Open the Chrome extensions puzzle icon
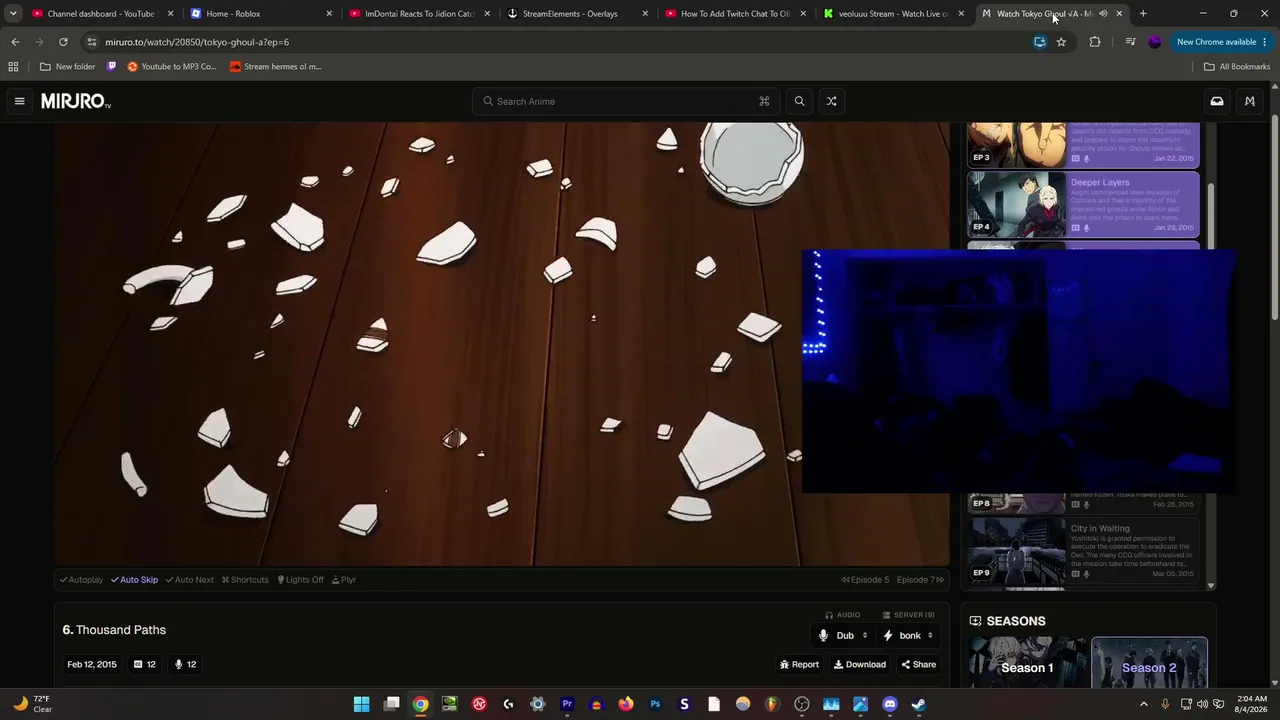The height and width of the screenshot is (720, 1280). pyautogui.click(x=1095, y=42)
